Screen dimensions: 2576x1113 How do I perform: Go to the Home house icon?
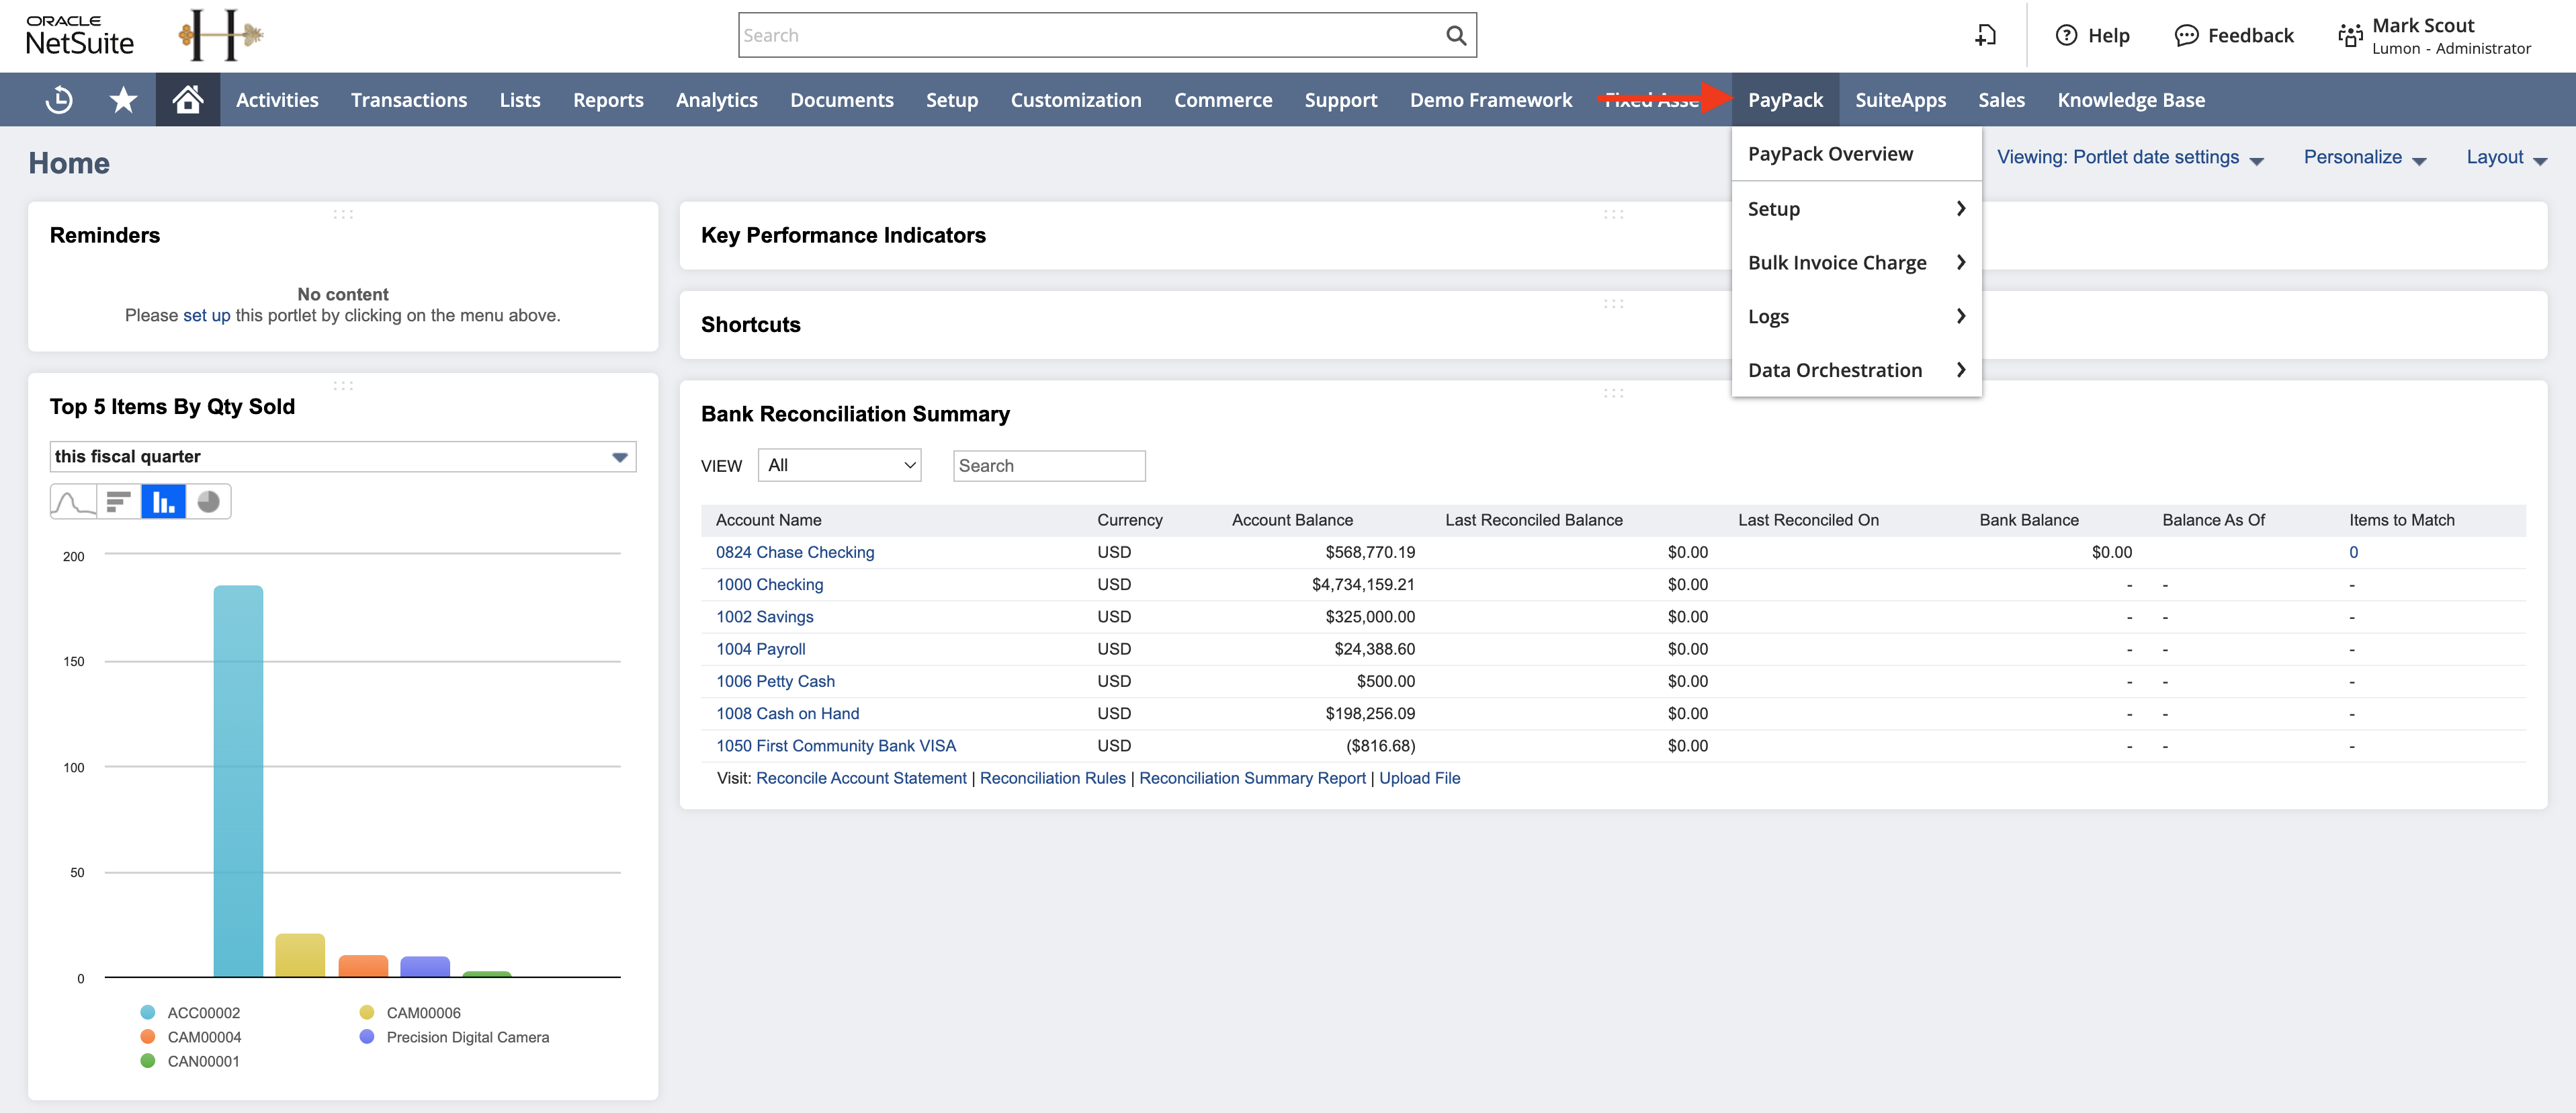pyautogui.click(x=187, y=99)
